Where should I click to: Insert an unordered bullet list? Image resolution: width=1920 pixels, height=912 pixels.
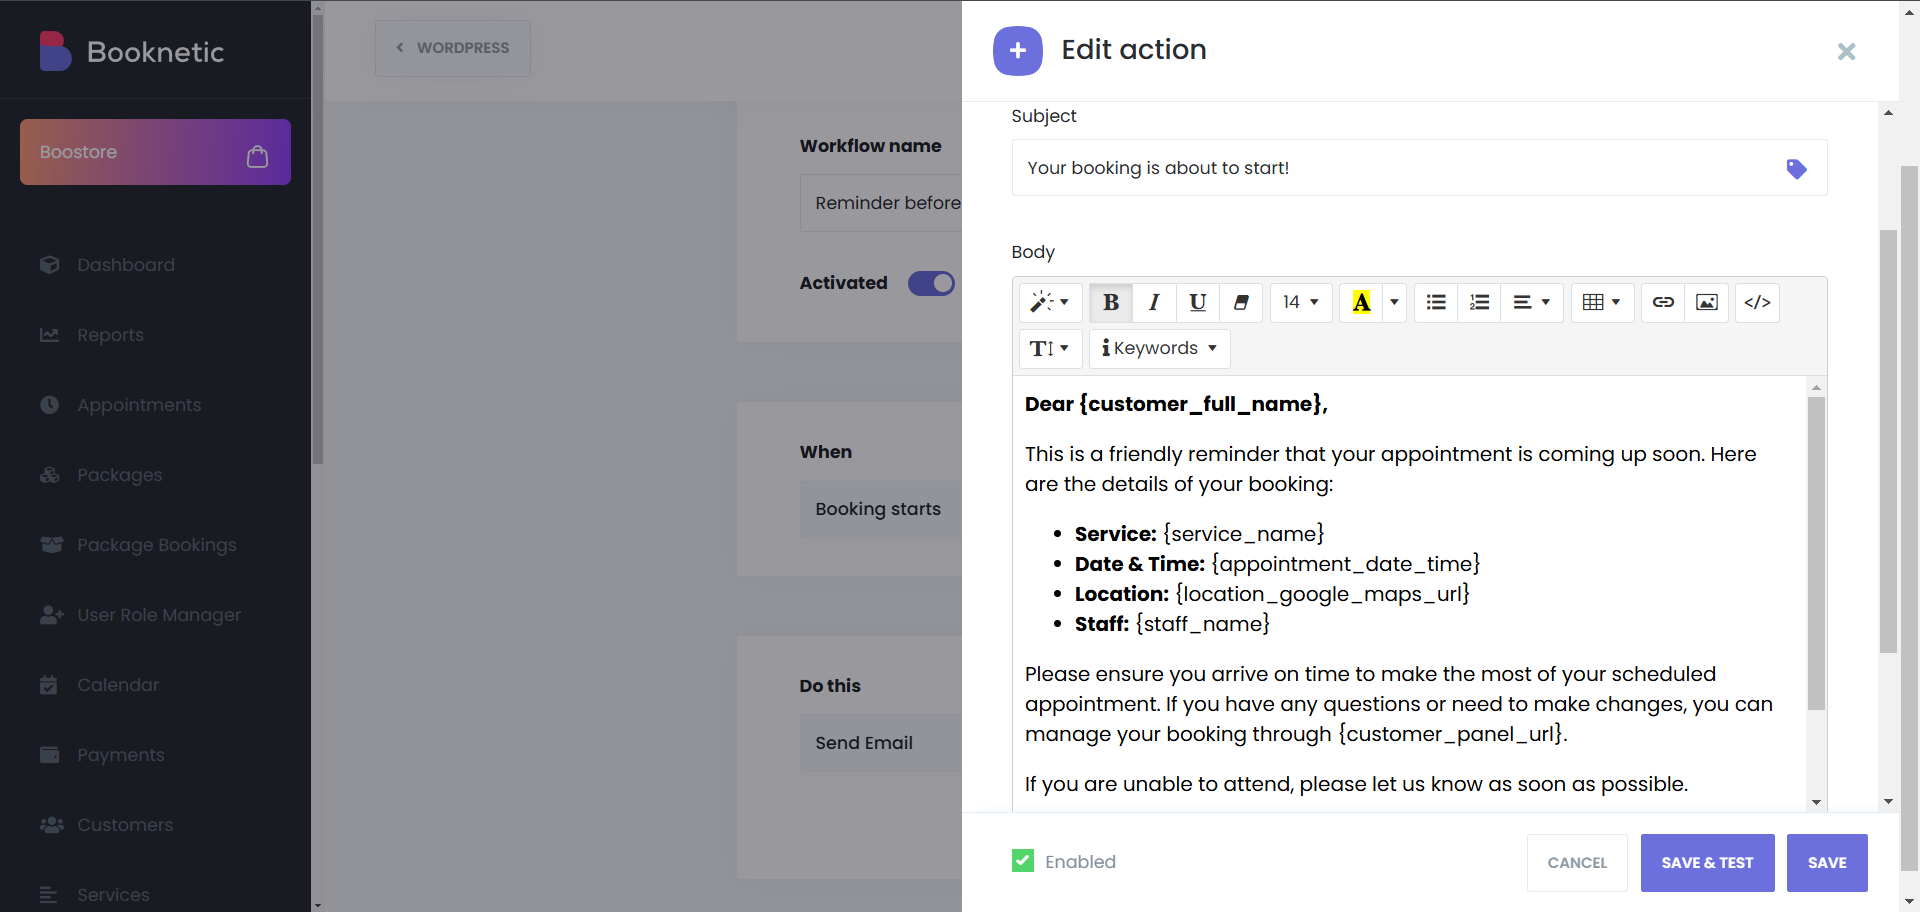1436,302
